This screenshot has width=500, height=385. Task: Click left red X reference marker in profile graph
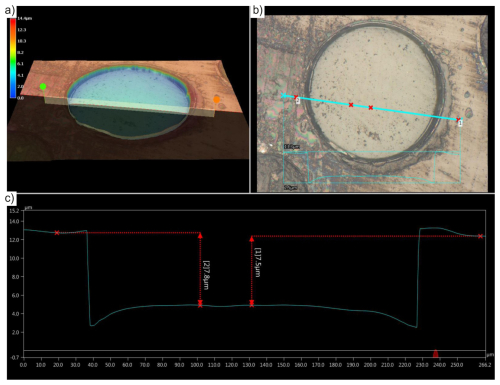tap(57, 233)
